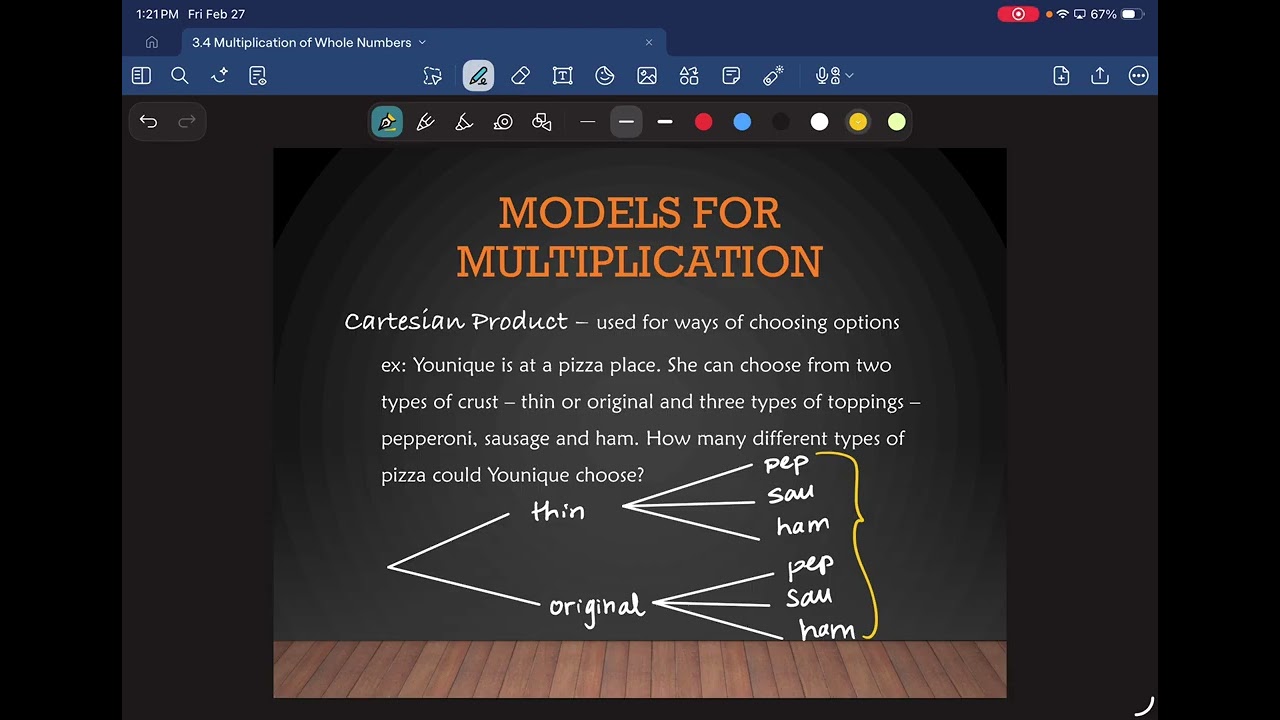Open the stickers tool
The height and width of the screenshot is (720, 1280).
(605, 76)
